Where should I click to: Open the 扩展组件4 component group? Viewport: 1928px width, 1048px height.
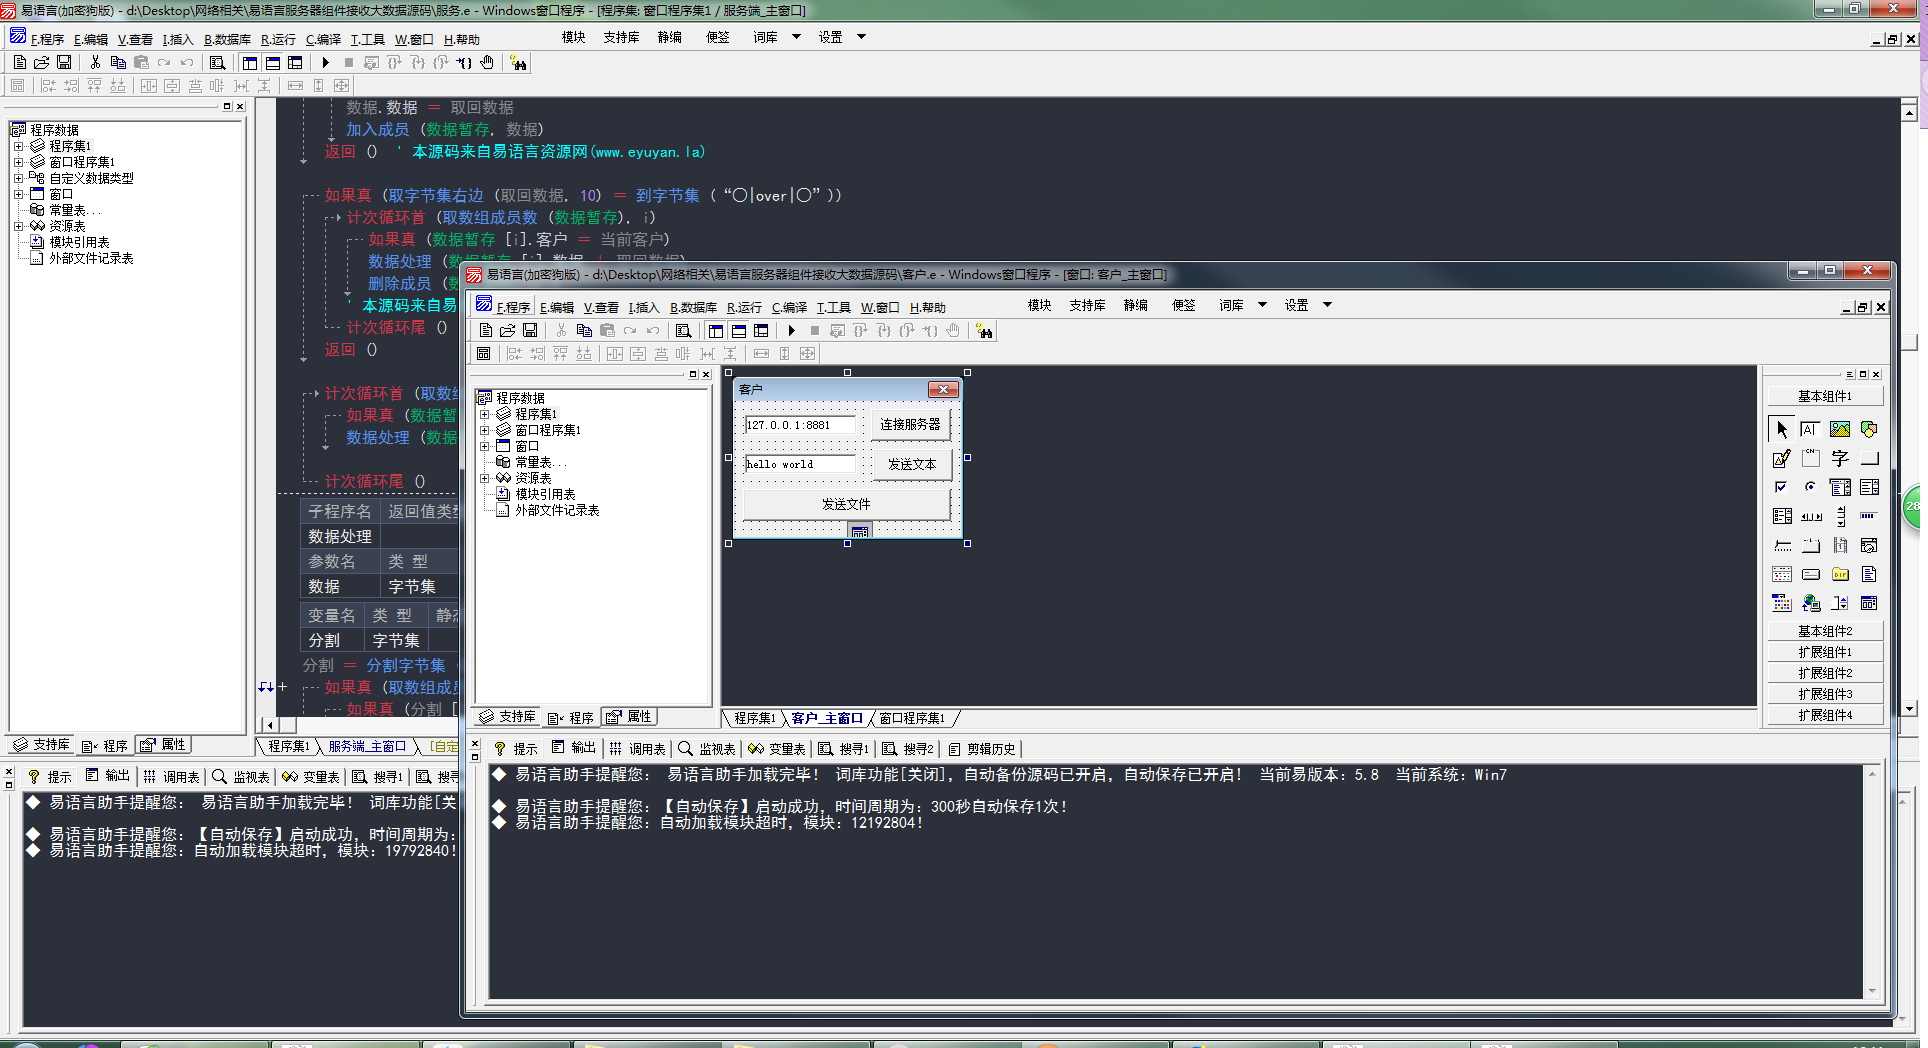1825,715
